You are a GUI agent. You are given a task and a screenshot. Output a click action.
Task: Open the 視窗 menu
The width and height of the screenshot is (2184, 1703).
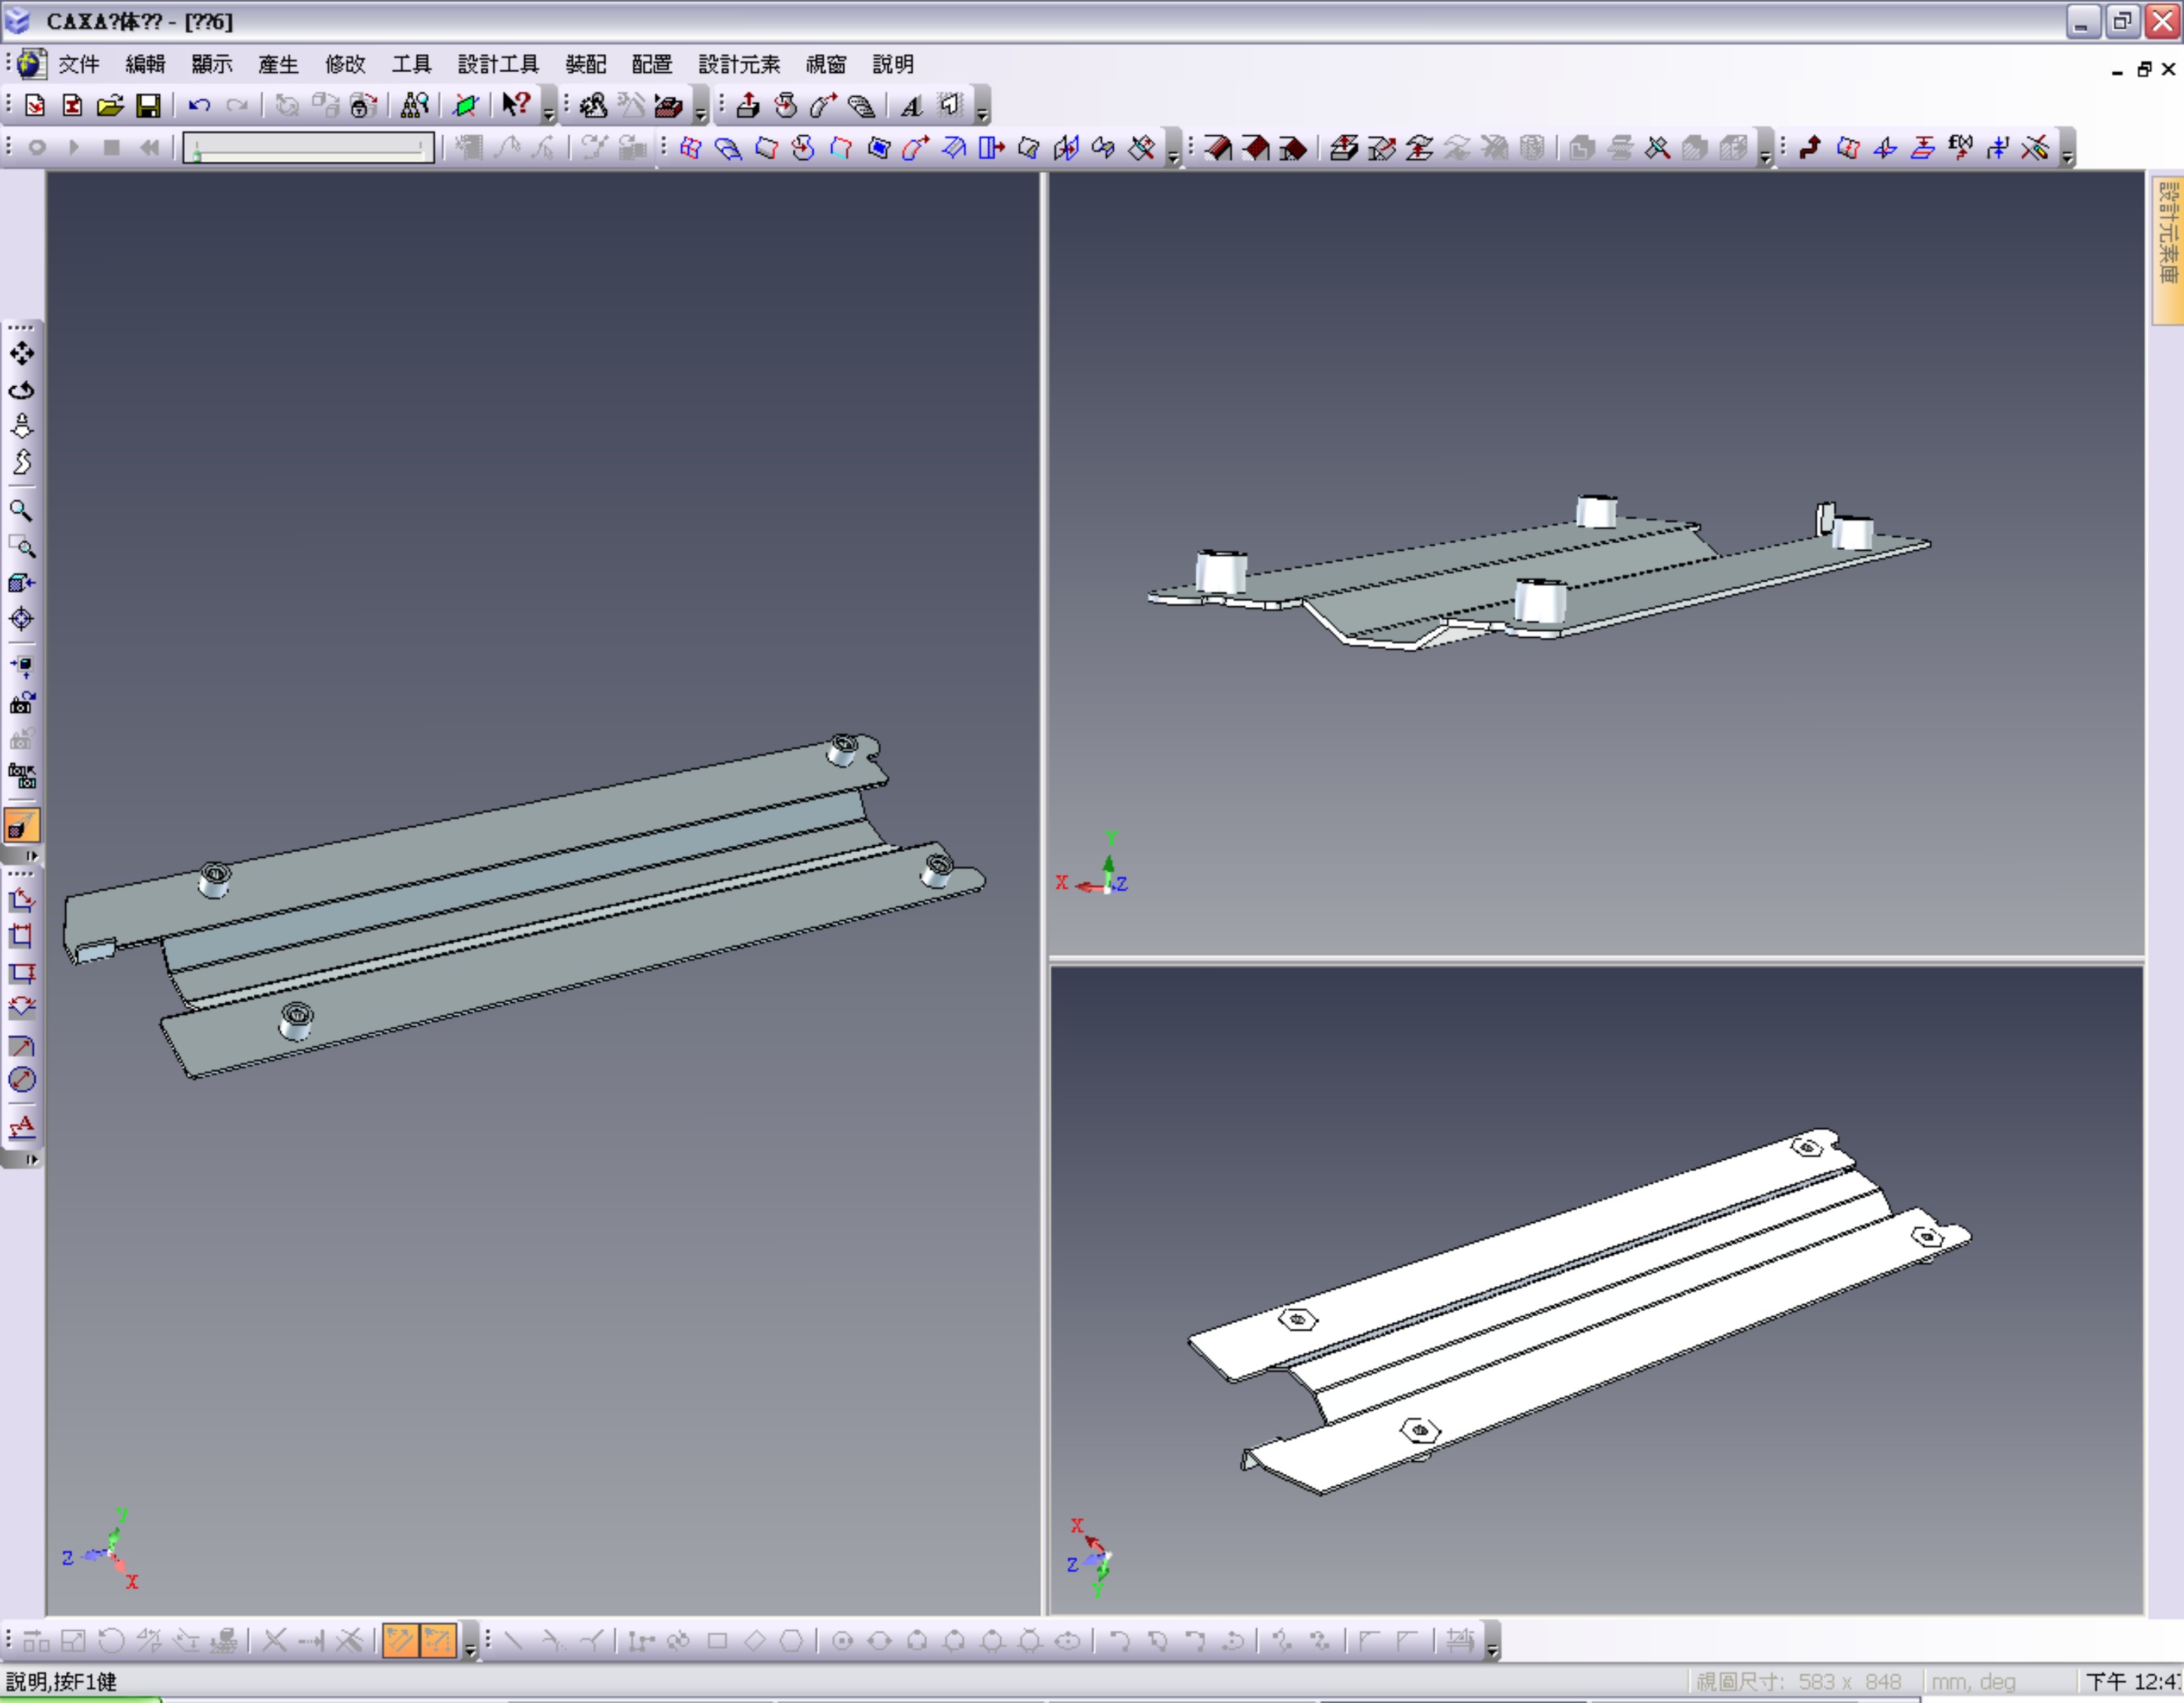(825, 65)
